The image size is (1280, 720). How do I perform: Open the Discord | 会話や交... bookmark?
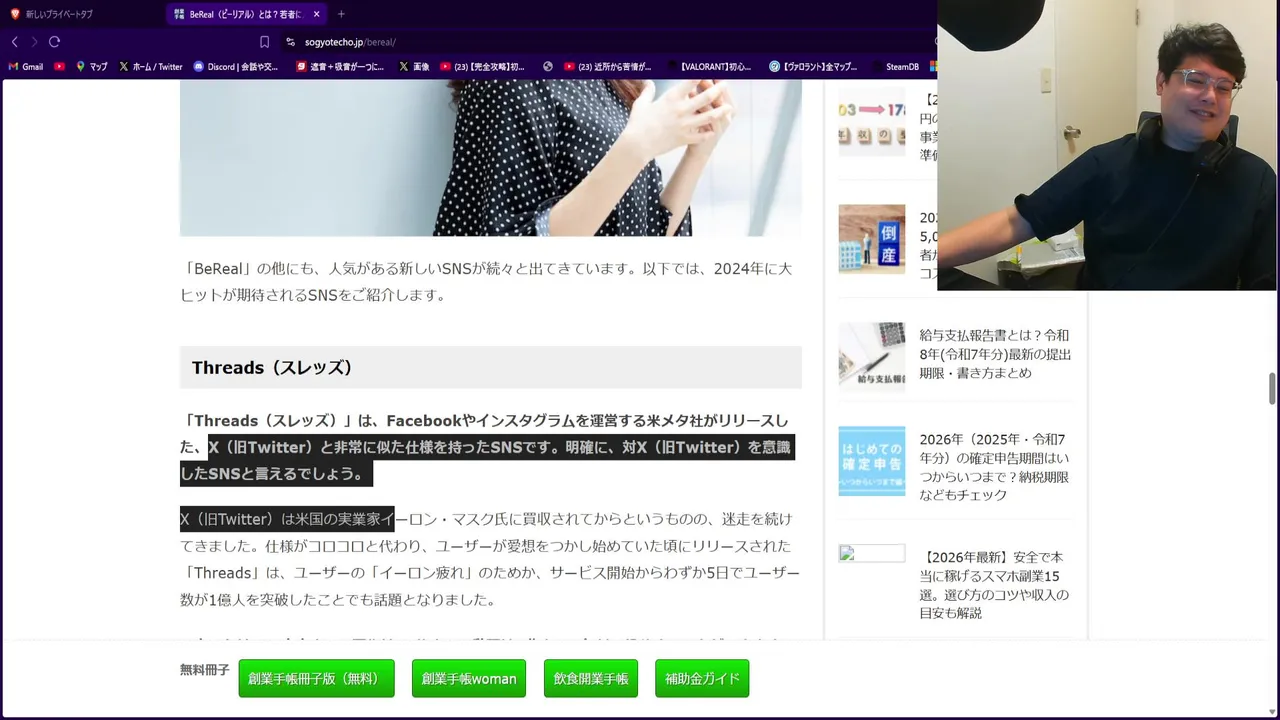pos(236,67)
